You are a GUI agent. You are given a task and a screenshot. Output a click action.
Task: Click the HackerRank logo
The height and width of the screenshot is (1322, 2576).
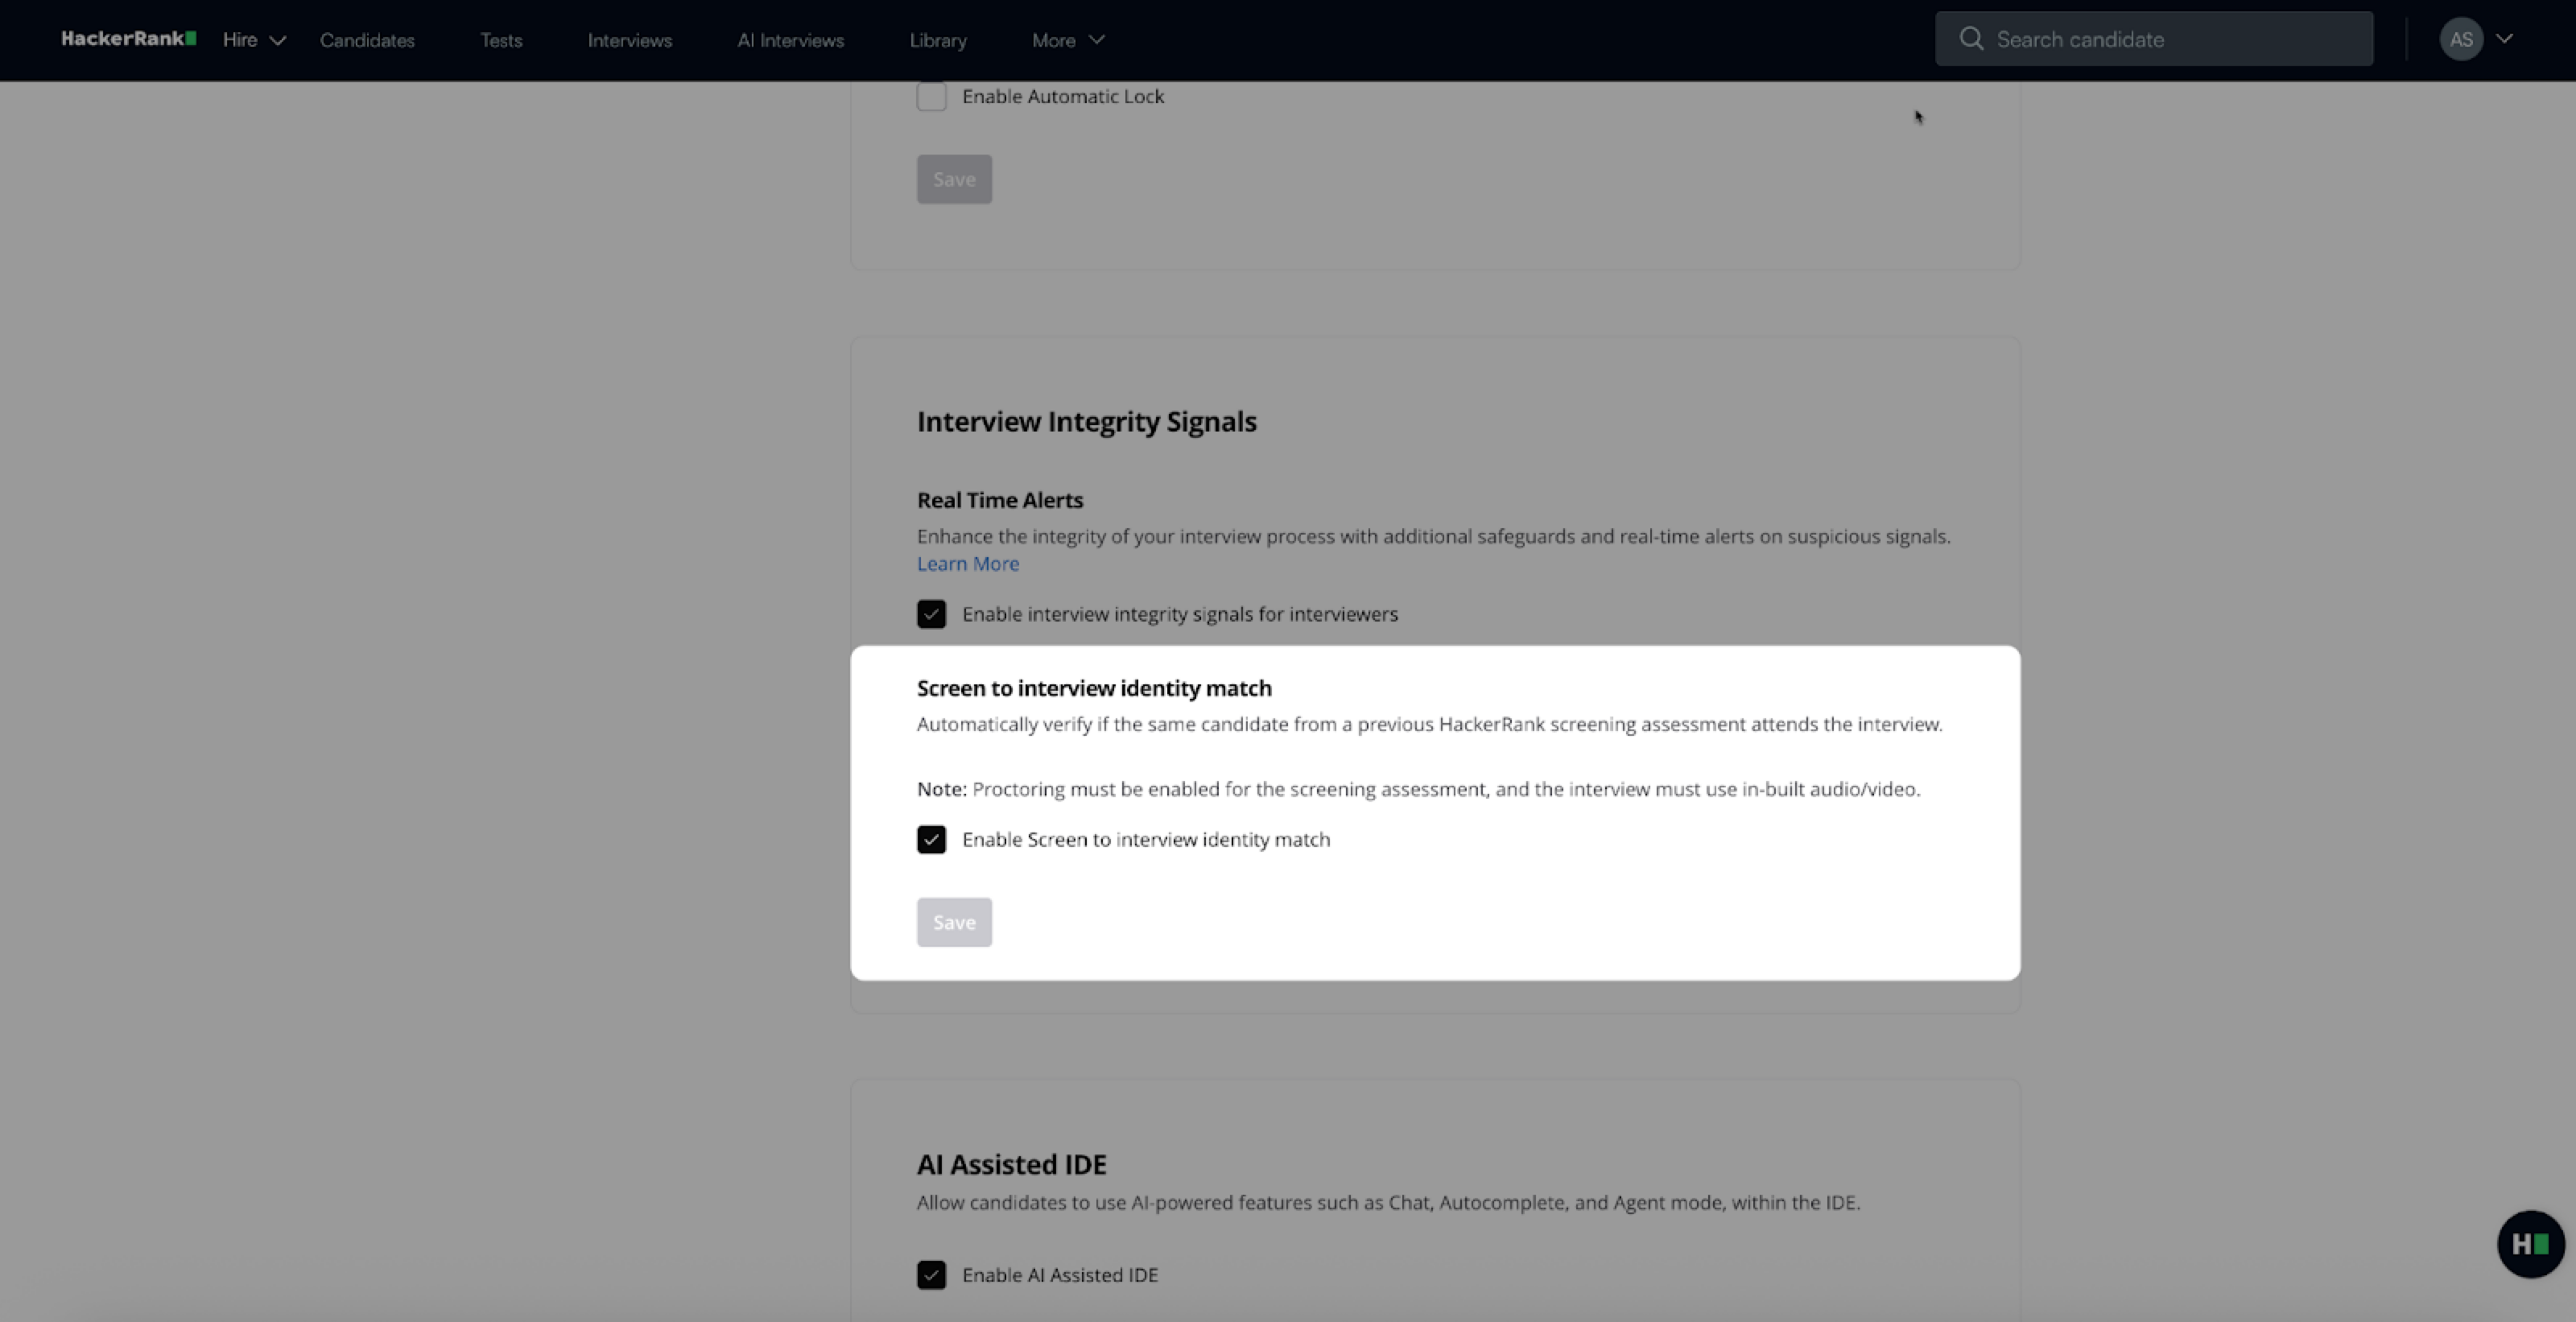click(128, 39)
